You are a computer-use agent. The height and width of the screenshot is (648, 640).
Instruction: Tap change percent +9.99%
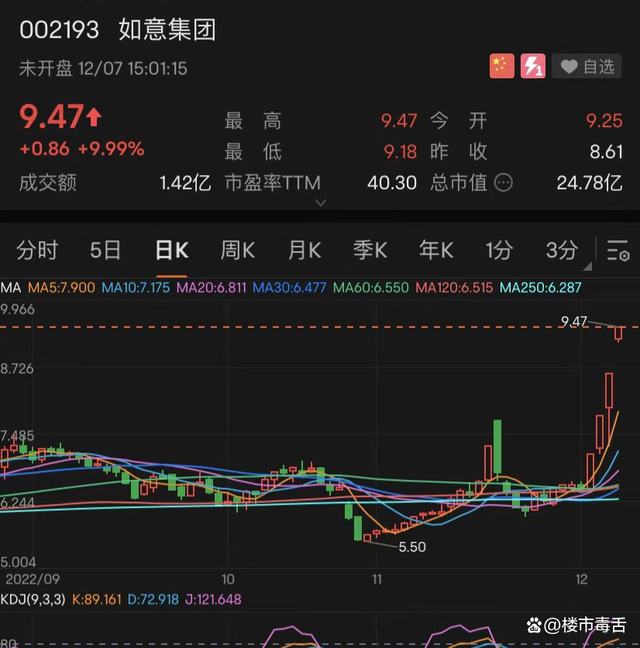(111, 149)
